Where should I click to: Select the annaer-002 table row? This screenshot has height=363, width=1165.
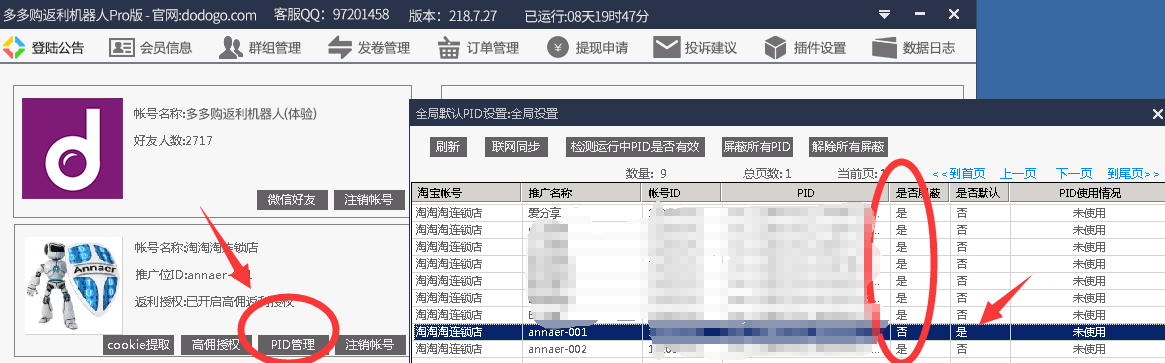(788, 349)
